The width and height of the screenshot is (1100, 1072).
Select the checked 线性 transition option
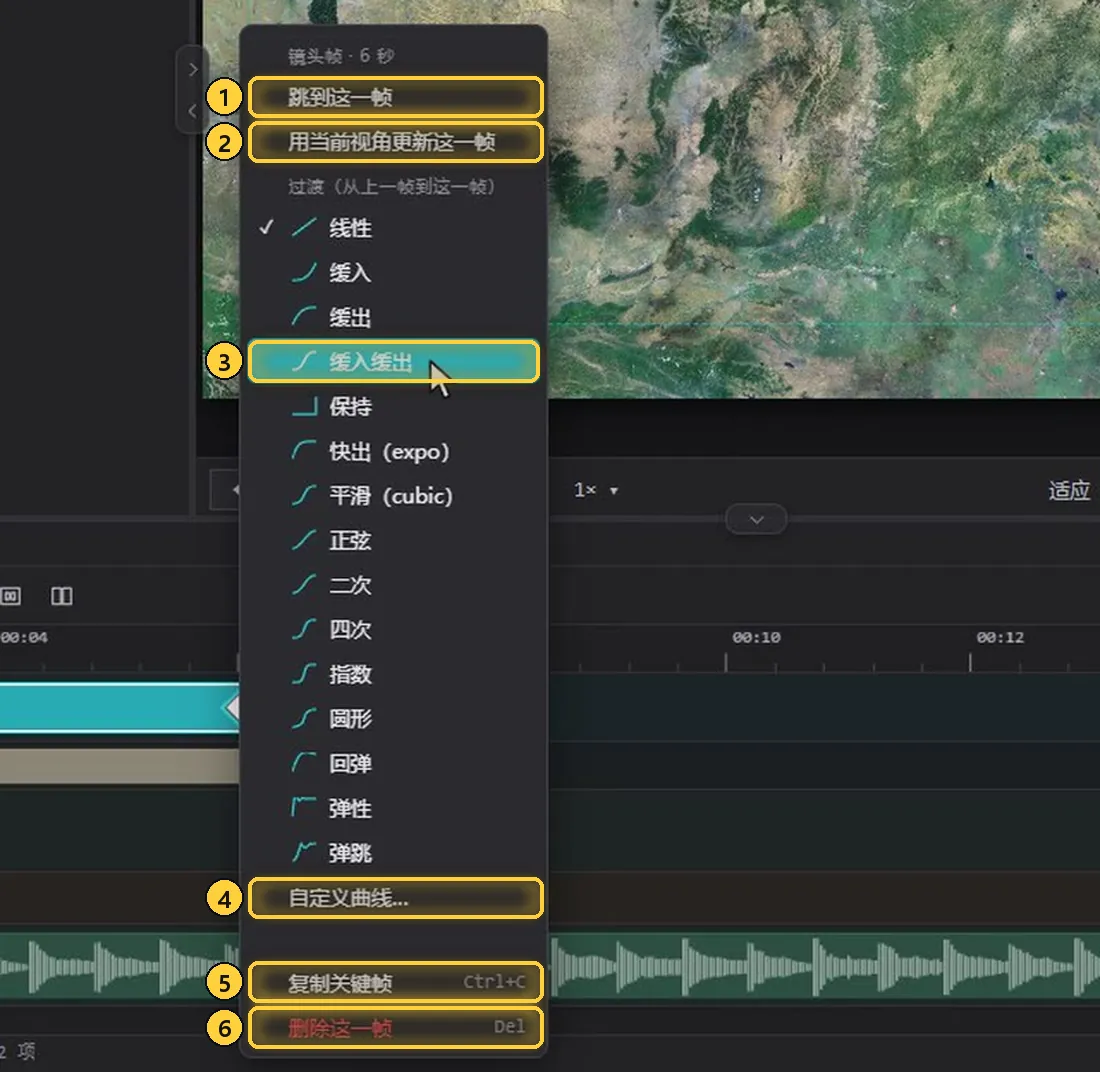point(393,228)
